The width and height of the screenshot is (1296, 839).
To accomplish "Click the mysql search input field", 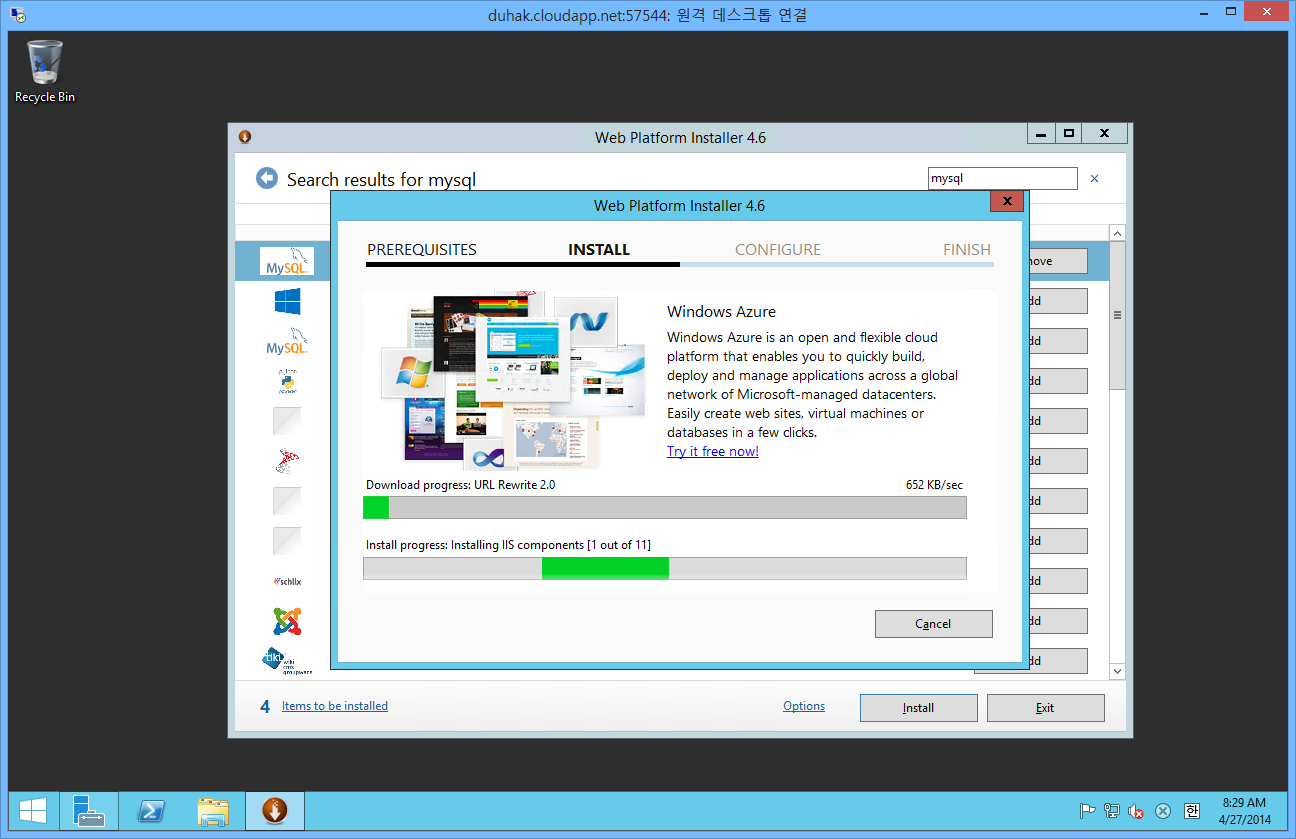I will pos(1002,179).
